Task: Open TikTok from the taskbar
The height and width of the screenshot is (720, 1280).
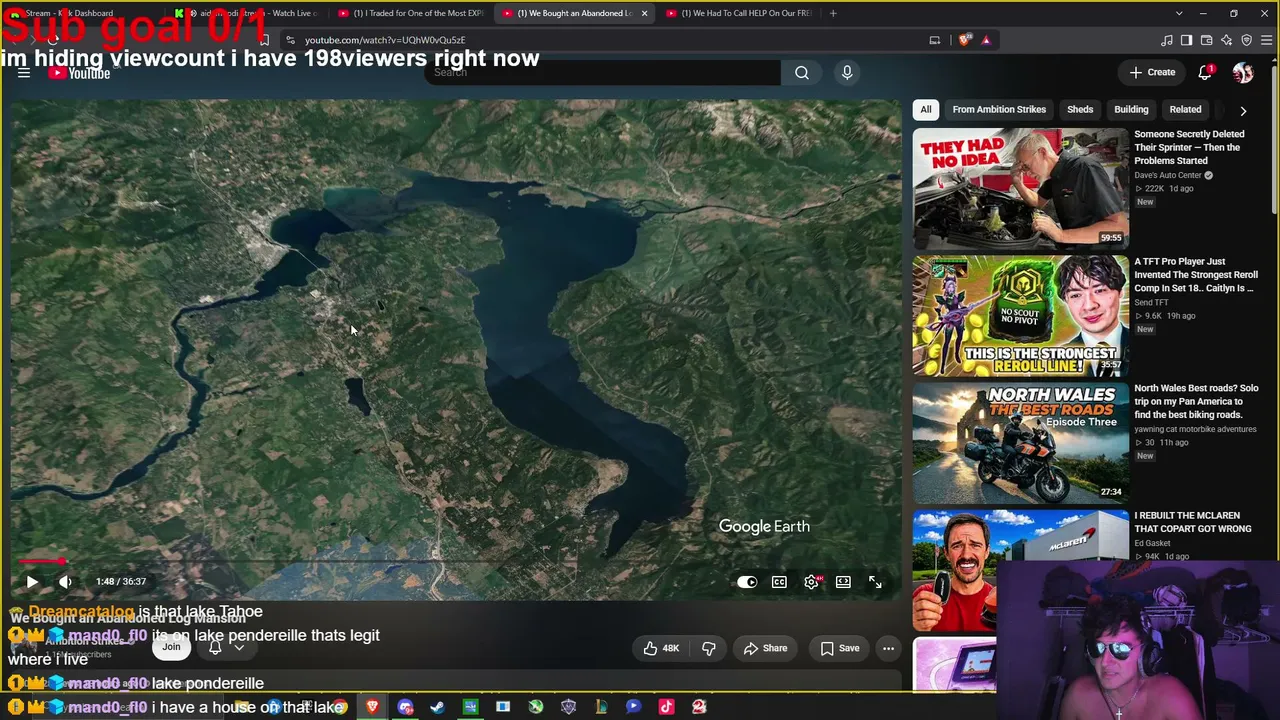Action: tap(666, 707)
